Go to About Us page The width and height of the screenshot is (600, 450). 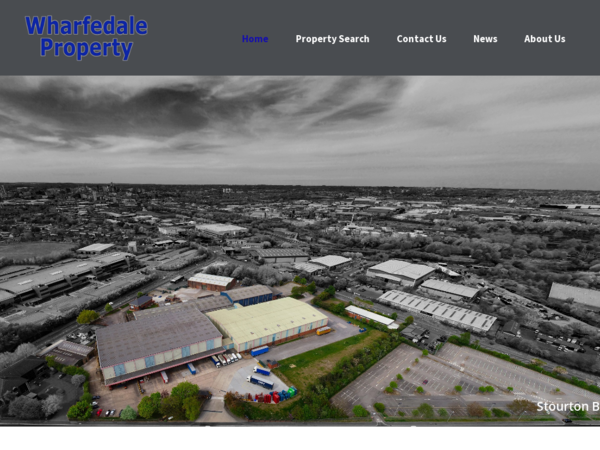coord(545,39)
